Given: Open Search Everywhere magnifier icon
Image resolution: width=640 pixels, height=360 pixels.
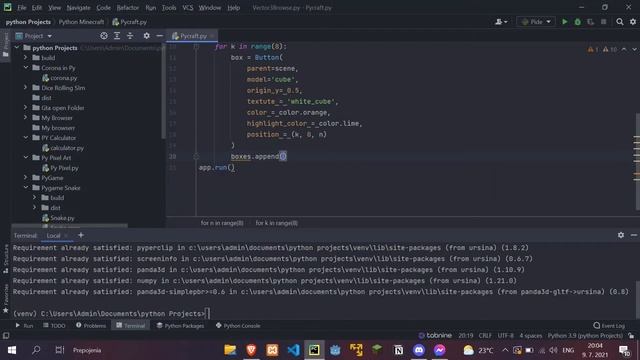Looking at the screenshot, I should click(x=620, y=22).
